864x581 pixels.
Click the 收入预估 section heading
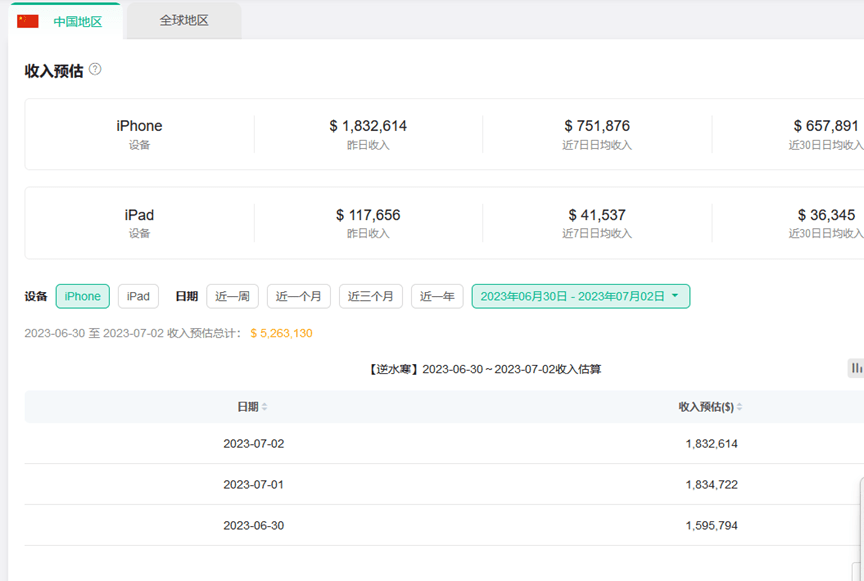click(54, 71)
